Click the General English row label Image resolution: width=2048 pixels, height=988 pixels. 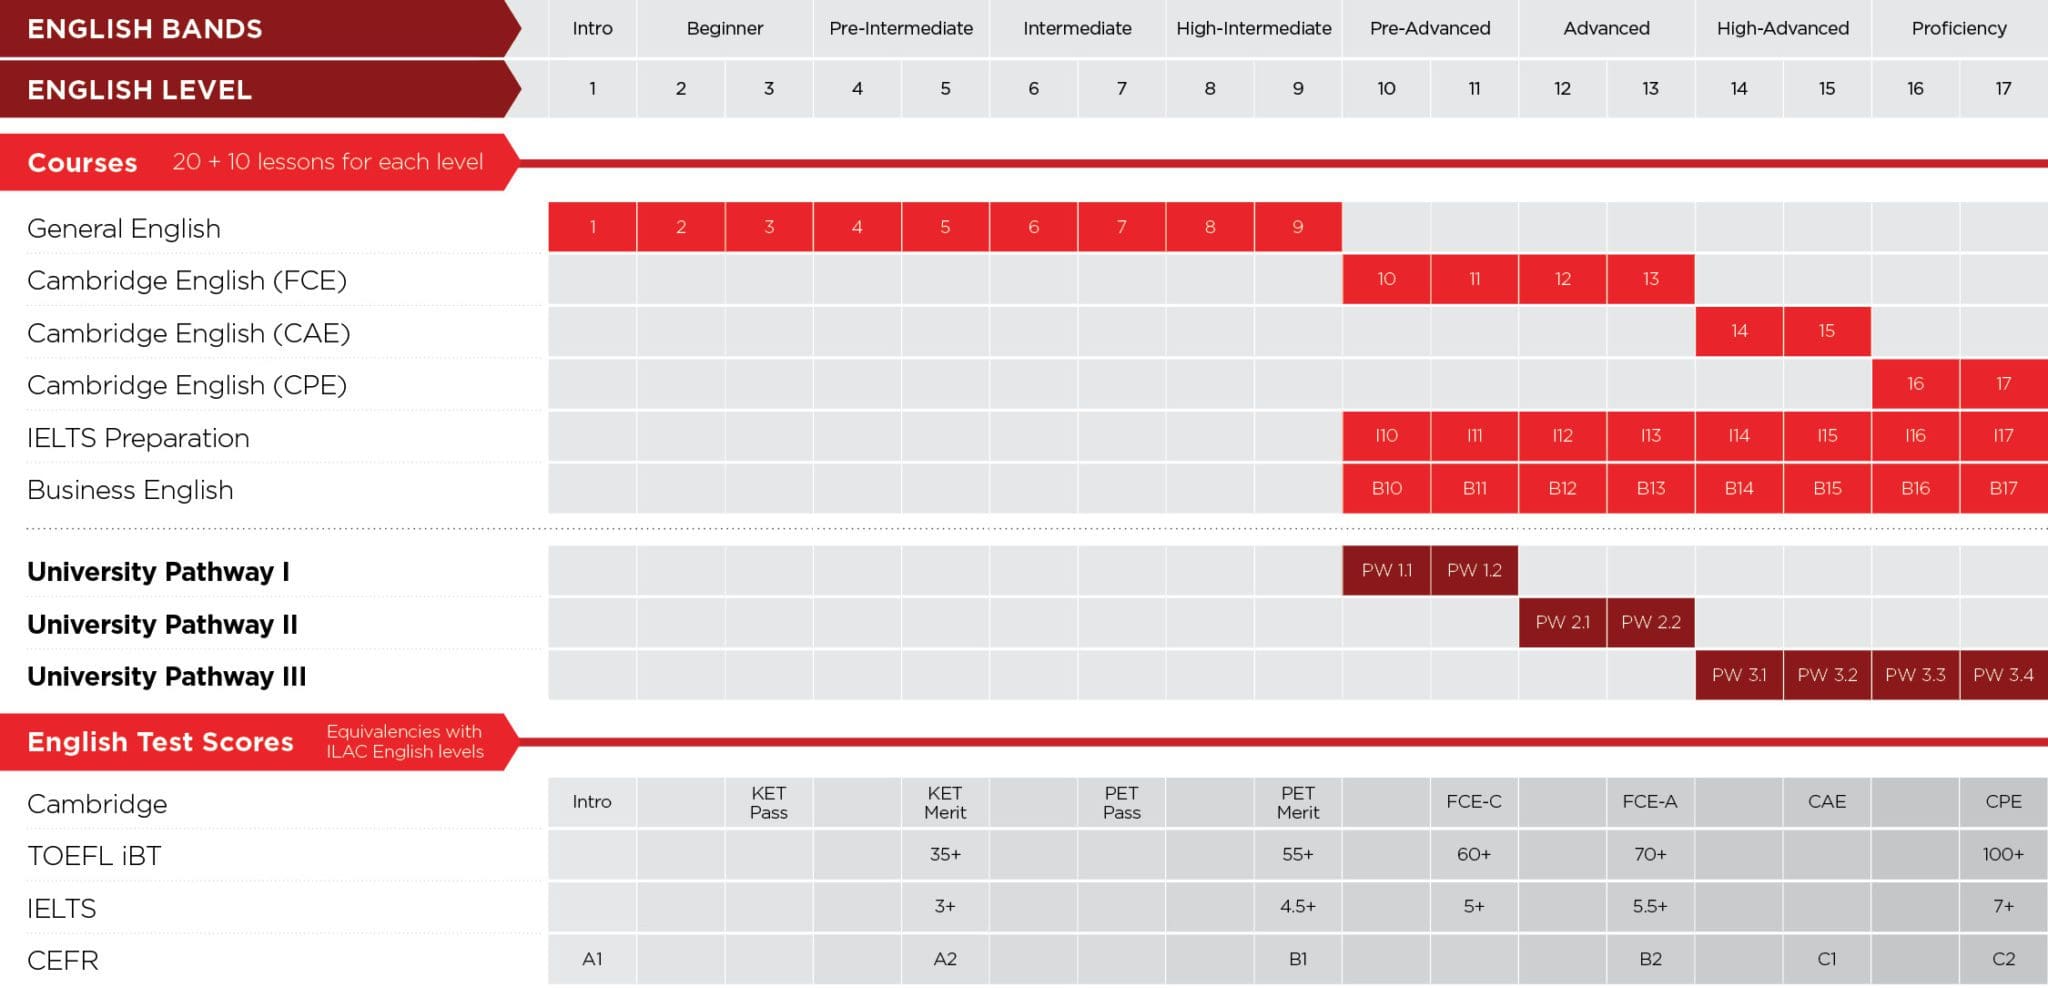[124, 229]
